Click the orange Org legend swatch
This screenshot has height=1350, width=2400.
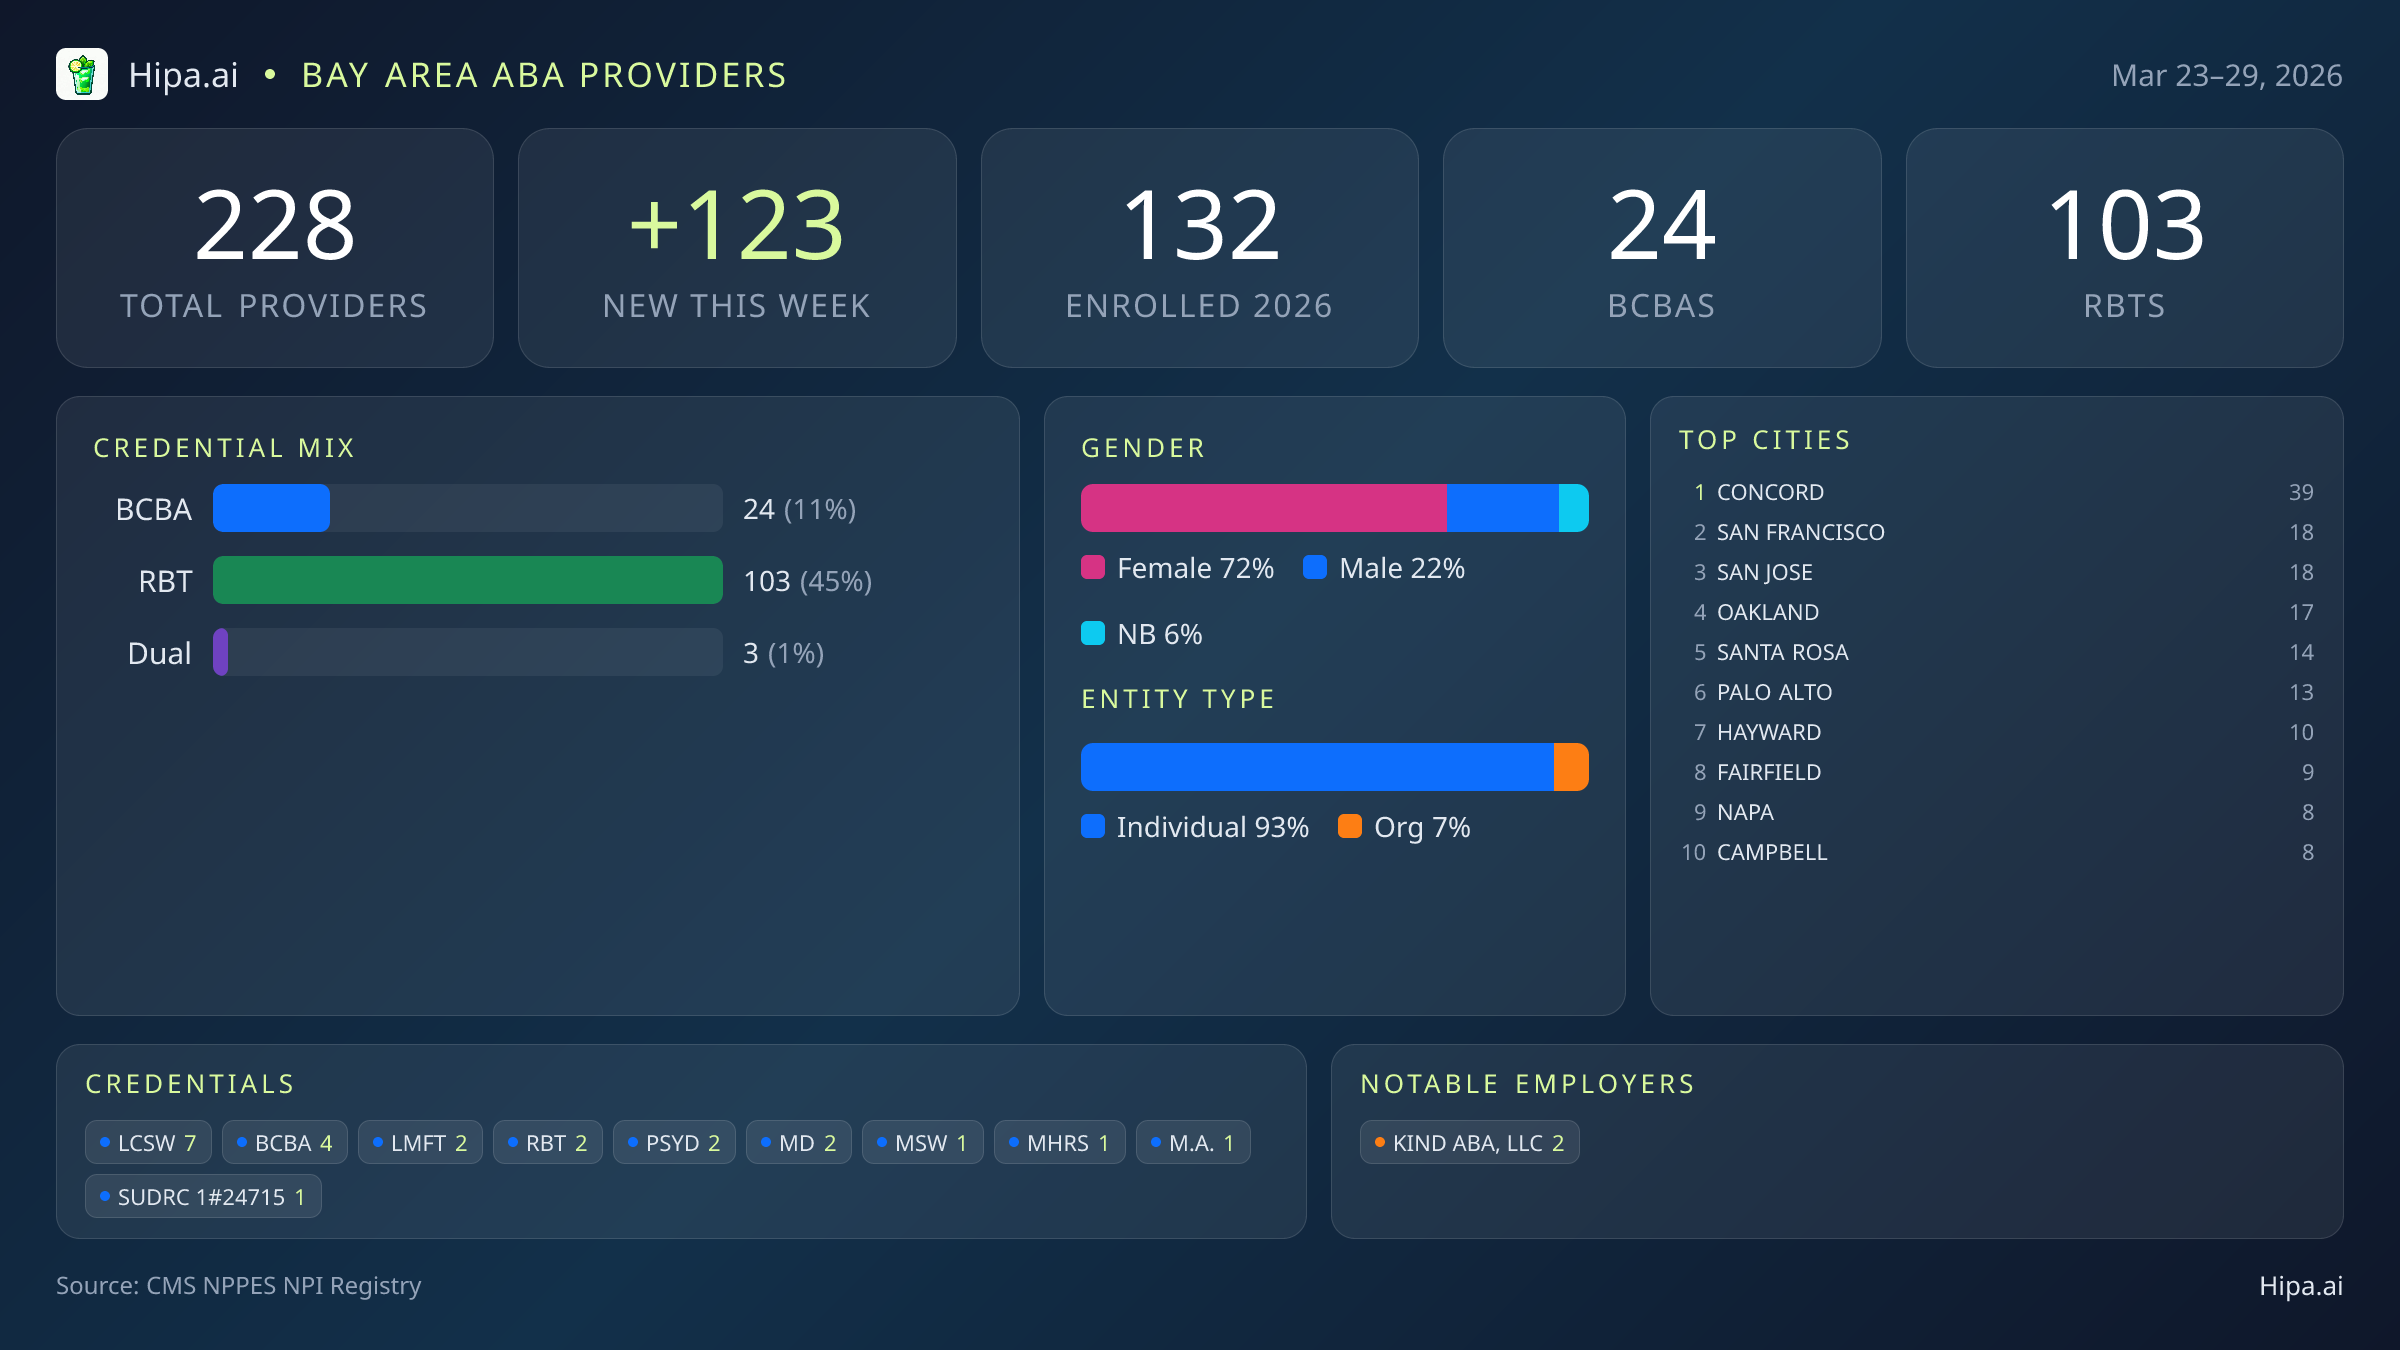tap(1350, 826)
